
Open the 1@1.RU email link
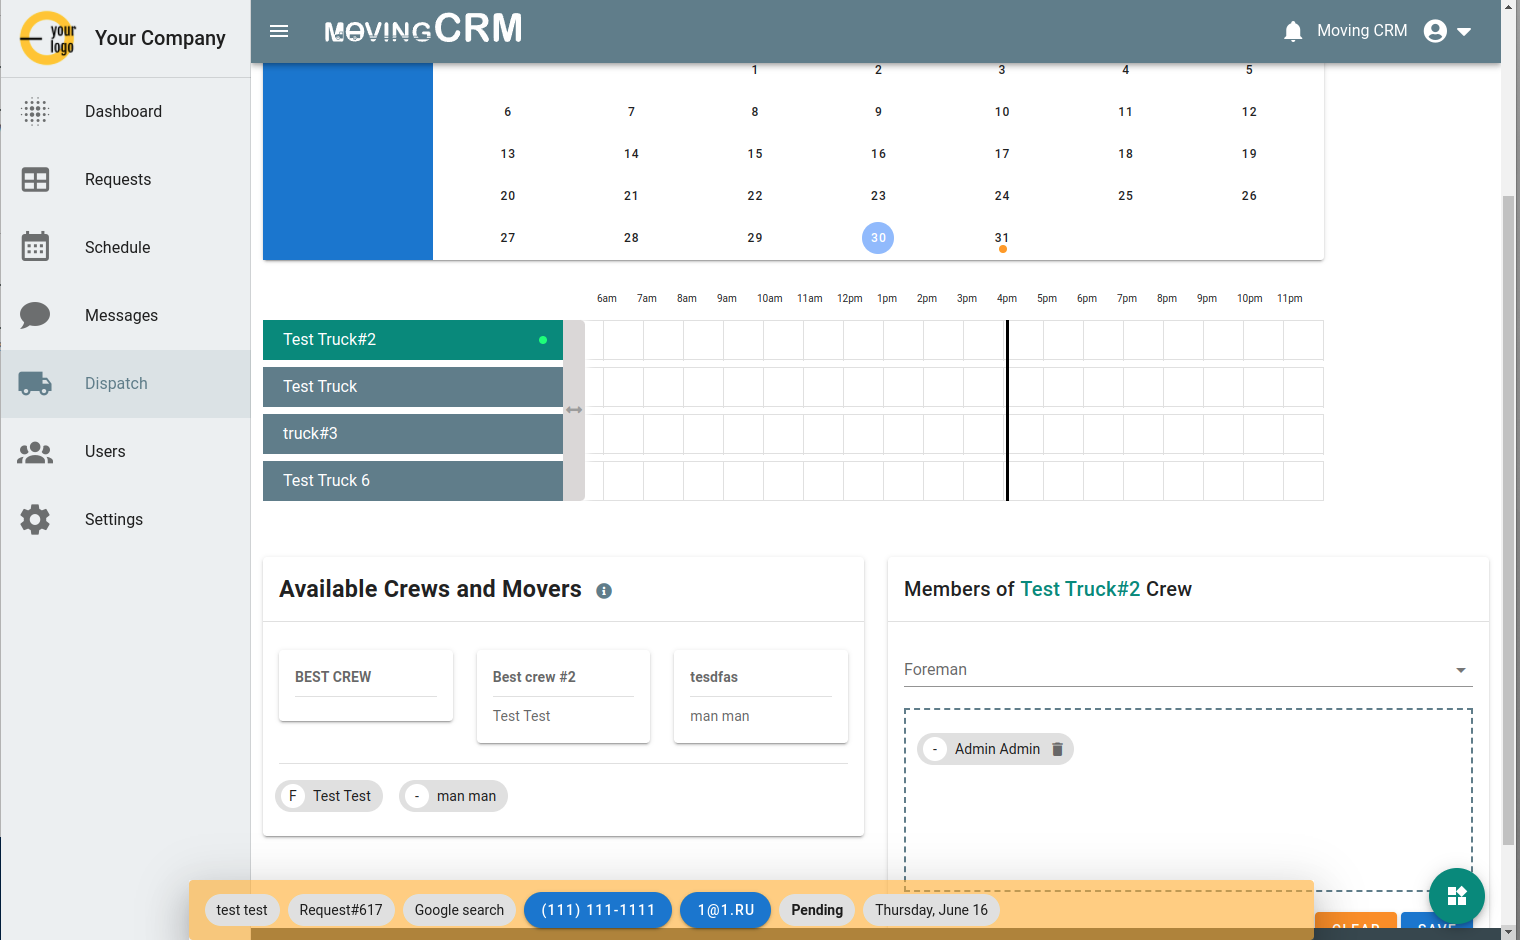coord(725,910)
